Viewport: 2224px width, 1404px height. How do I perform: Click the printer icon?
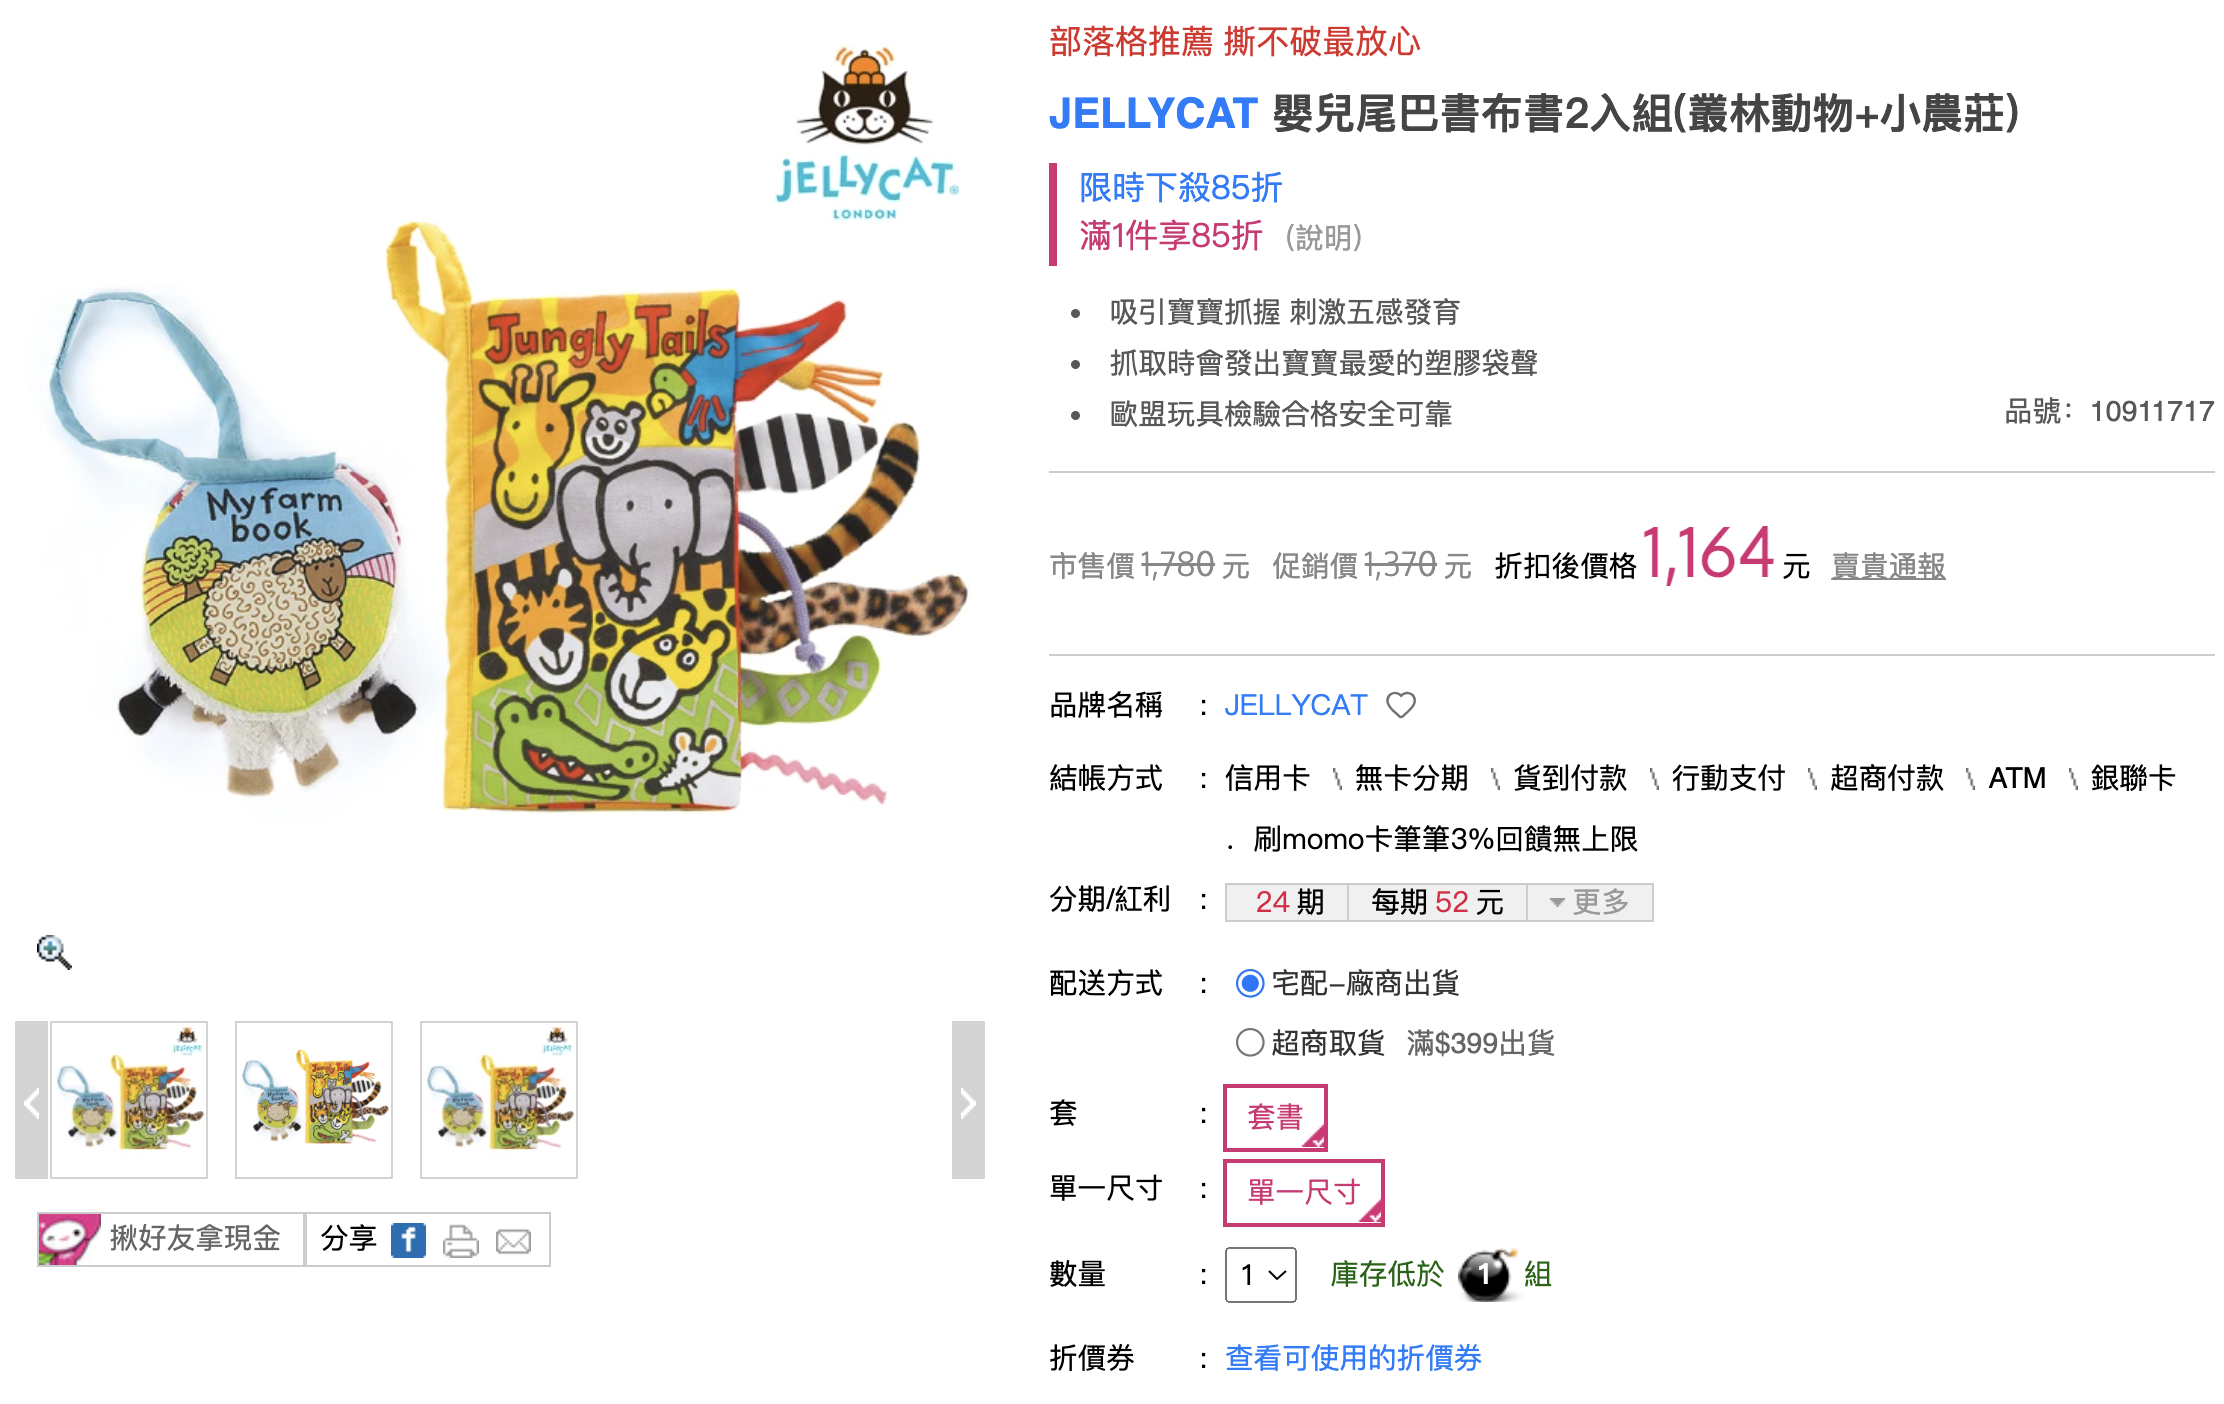click(461, 1241)
